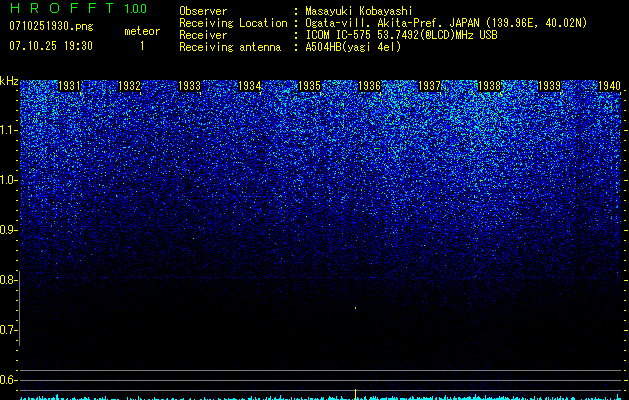Click the 0.6 kHz axis label
Viewport: 629px width, 400px height.
(x=9, y=380)
